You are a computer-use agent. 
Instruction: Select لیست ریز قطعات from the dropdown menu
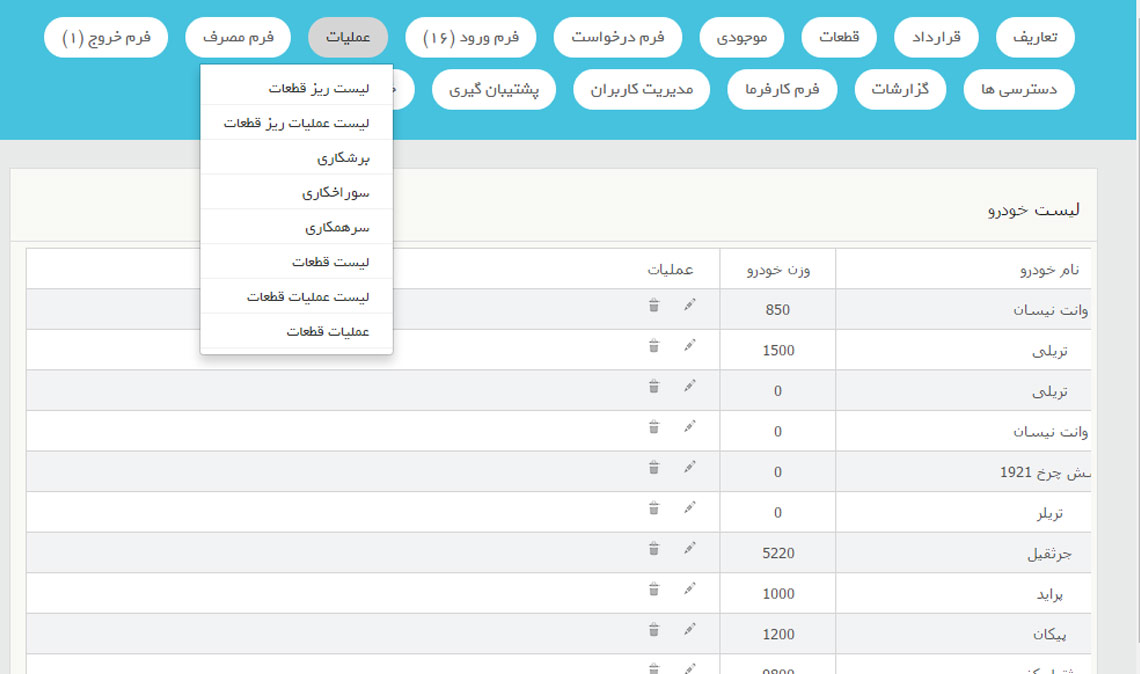tap(297, 88)
